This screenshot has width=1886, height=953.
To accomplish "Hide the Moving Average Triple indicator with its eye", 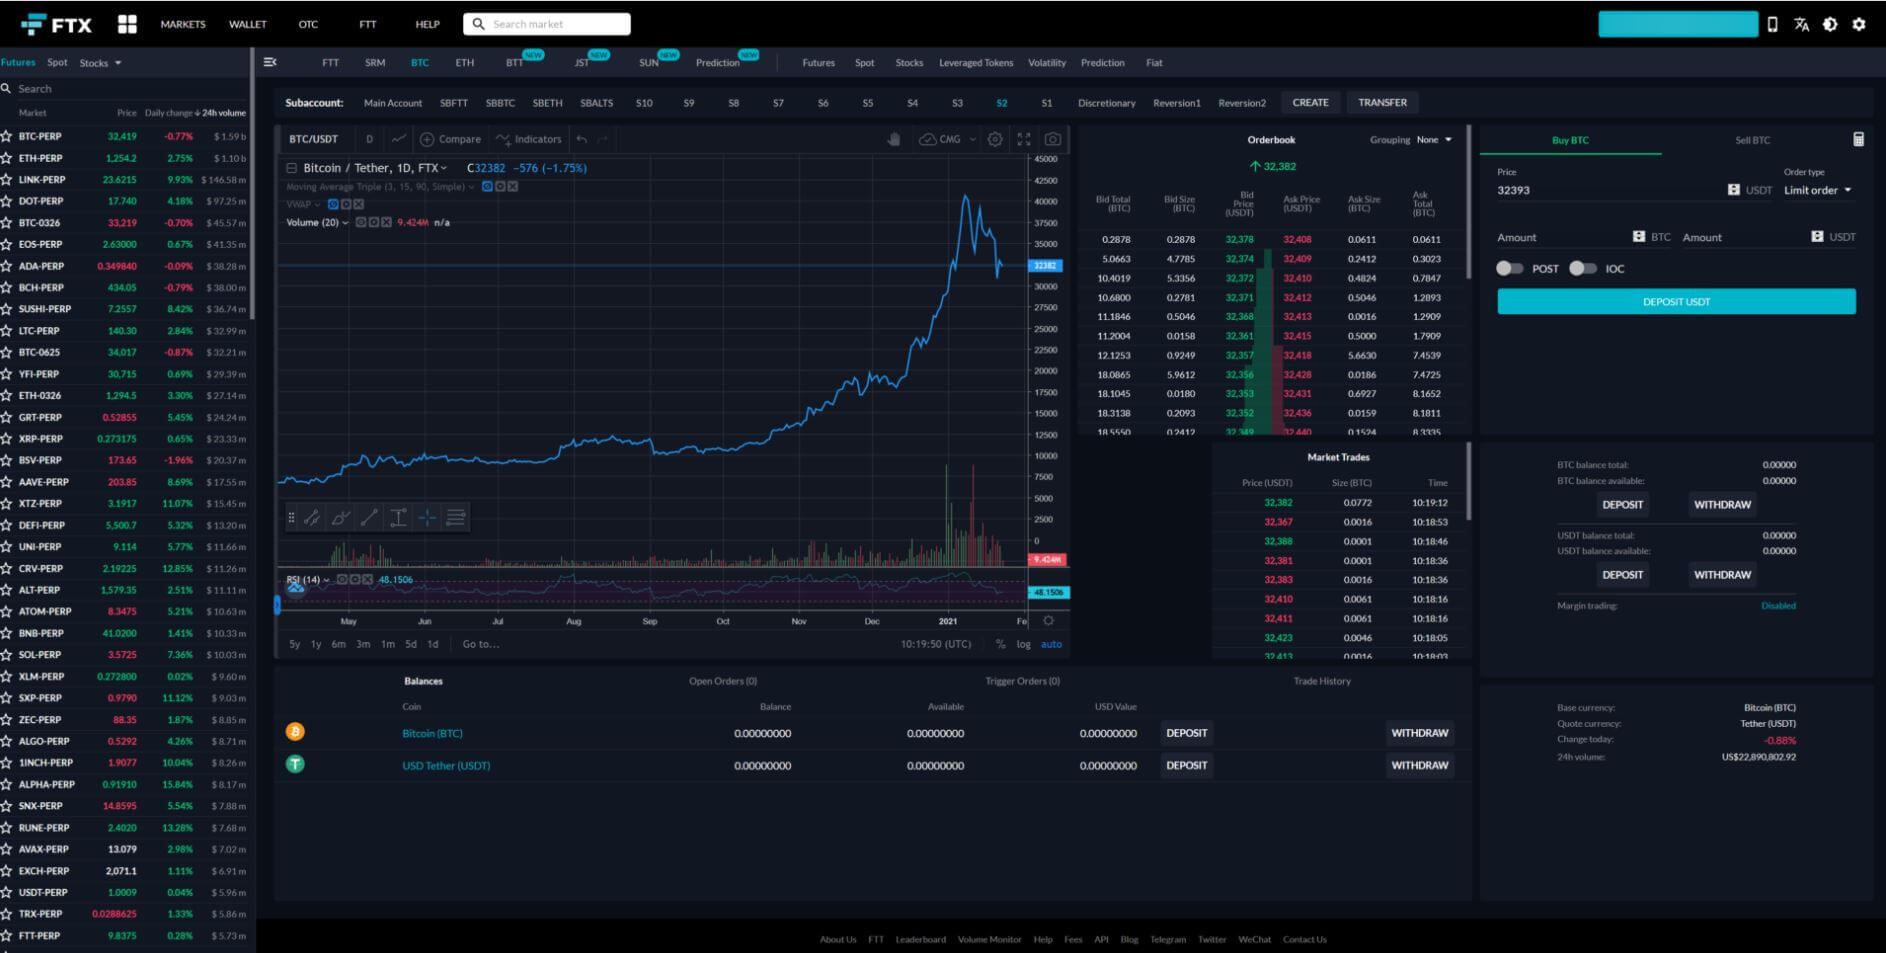I will pyautogui.click(x=487, y=187).
